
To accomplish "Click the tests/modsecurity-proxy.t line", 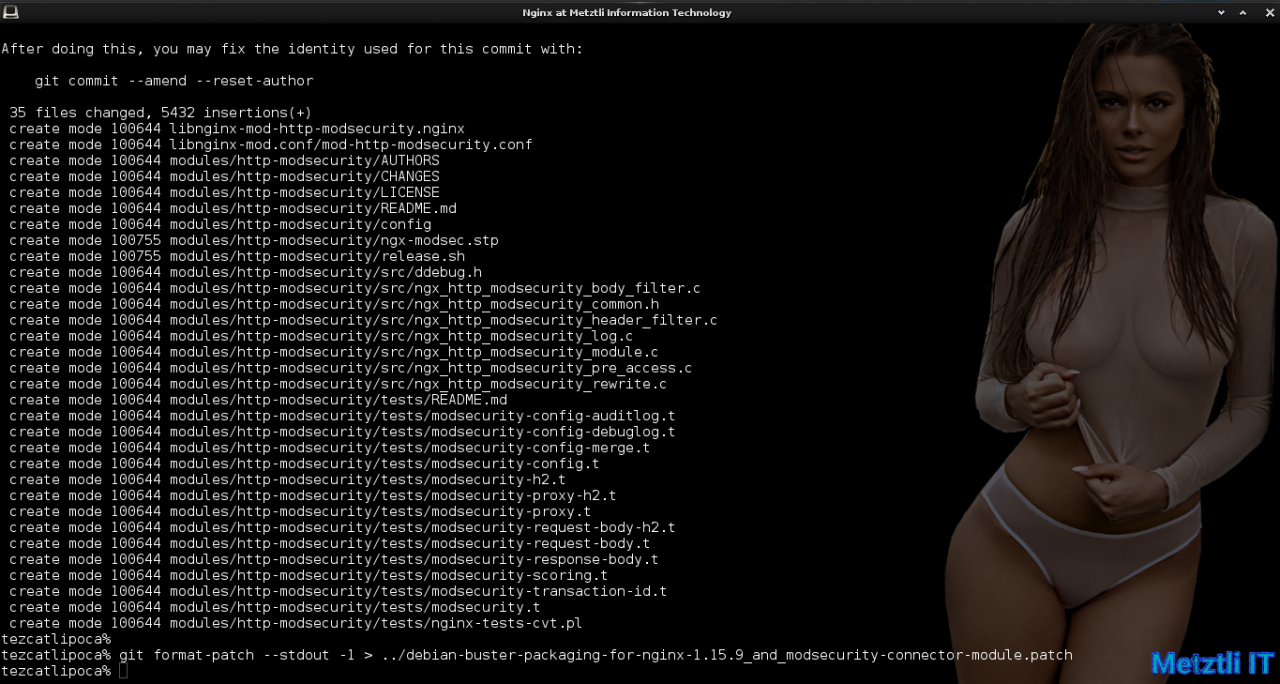I will point(300,513).
